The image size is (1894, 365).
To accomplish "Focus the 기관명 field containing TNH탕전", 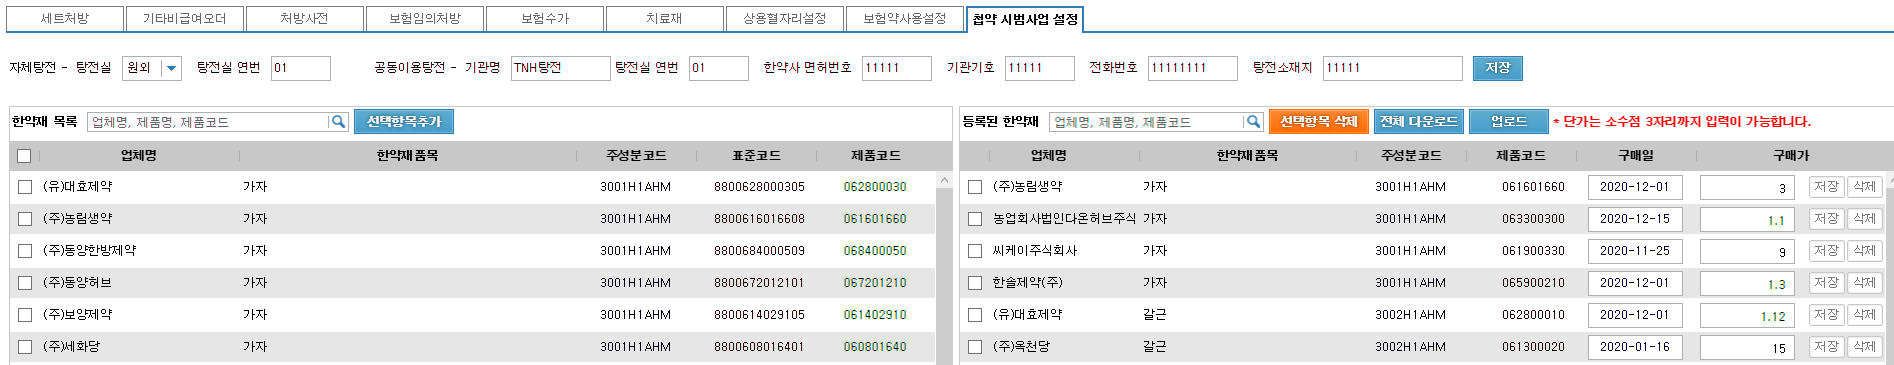I will (x=560, y=68).
